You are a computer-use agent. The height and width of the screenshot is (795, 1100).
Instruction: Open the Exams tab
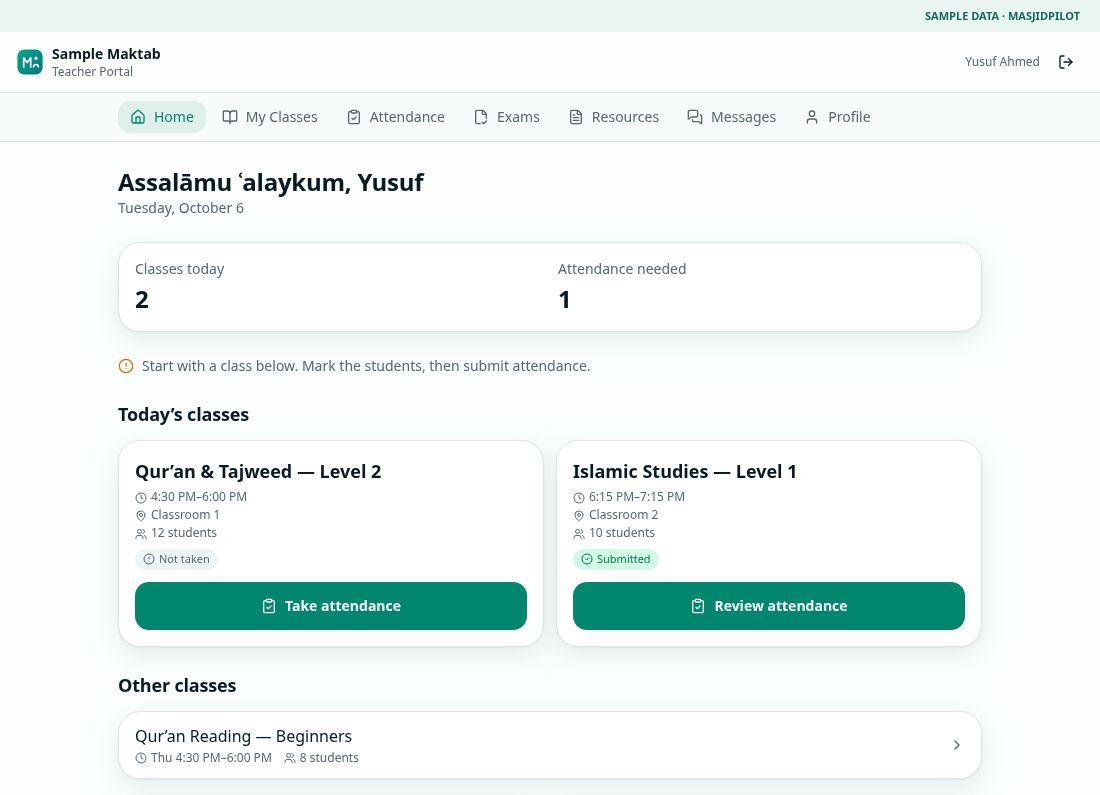click(x=507, y=117)
